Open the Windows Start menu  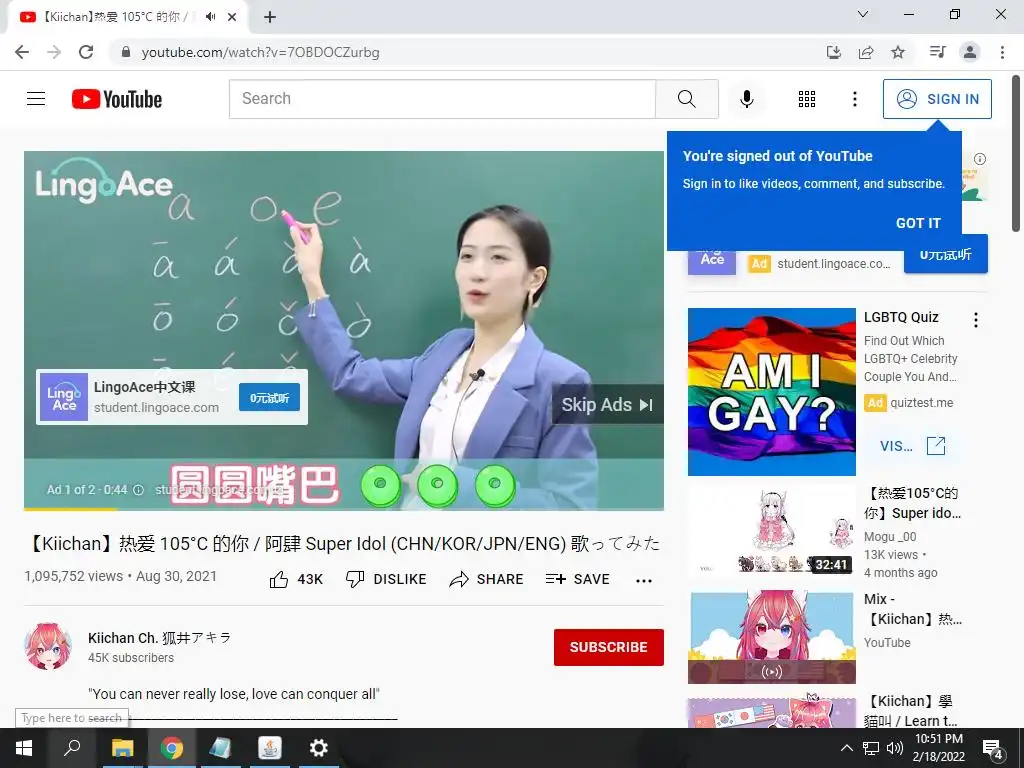pos(24,748)
